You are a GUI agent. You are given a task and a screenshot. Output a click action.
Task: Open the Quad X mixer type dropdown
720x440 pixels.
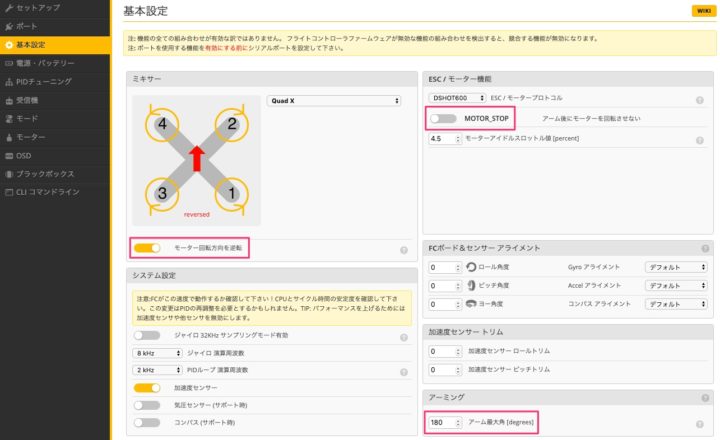tap(333, 100)
